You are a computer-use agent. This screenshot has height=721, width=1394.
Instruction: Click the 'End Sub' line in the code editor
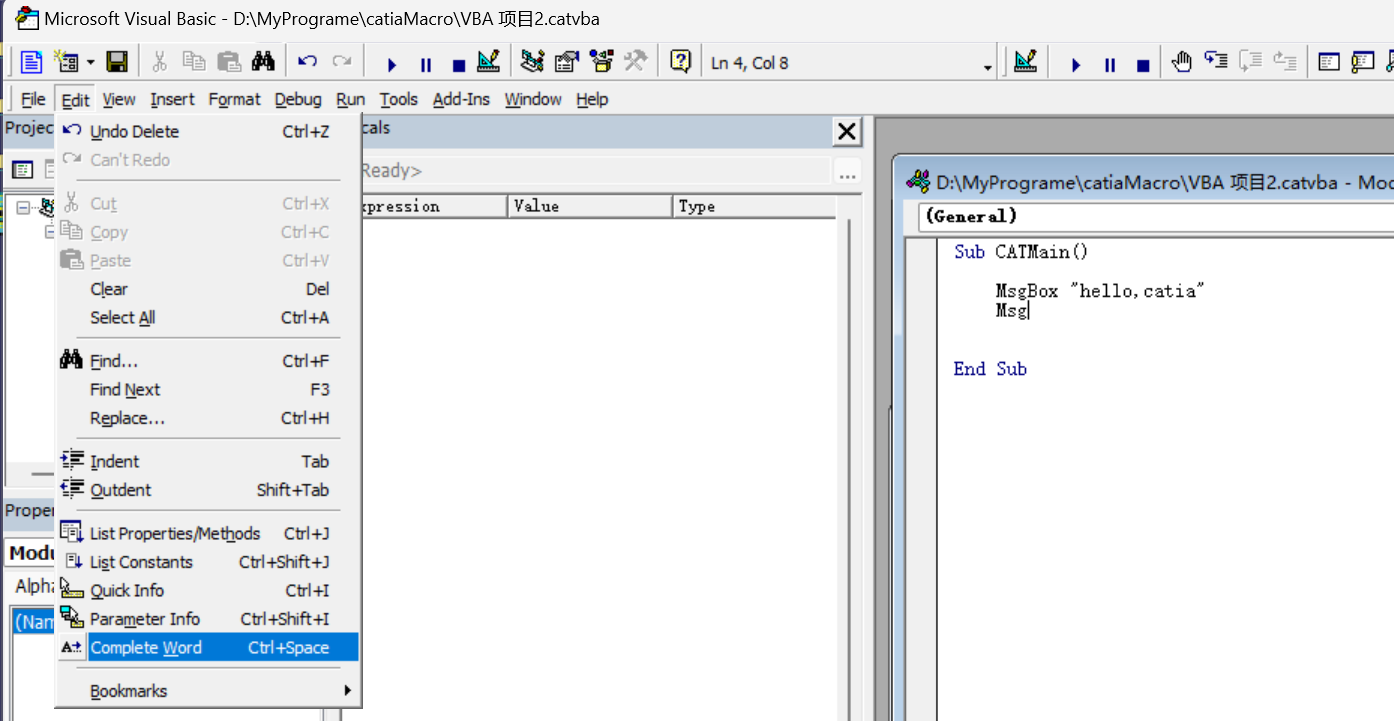990,369
